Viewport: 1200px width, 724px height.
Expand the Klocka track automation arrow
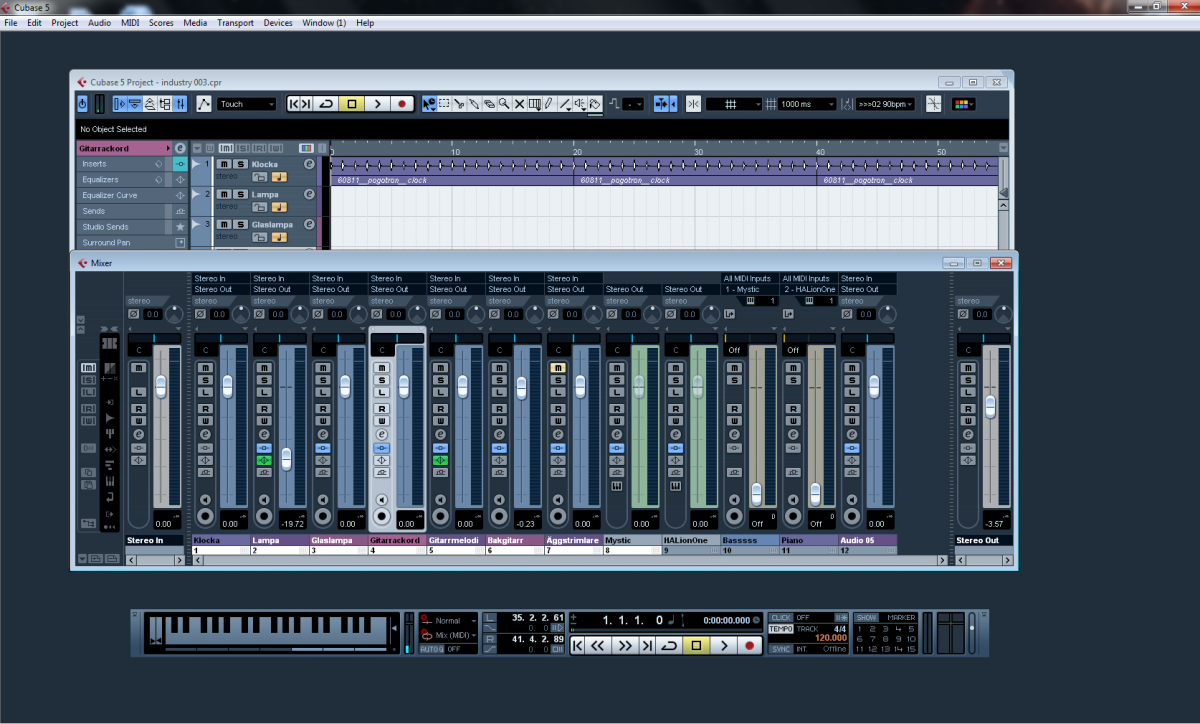tap(196, 162)
